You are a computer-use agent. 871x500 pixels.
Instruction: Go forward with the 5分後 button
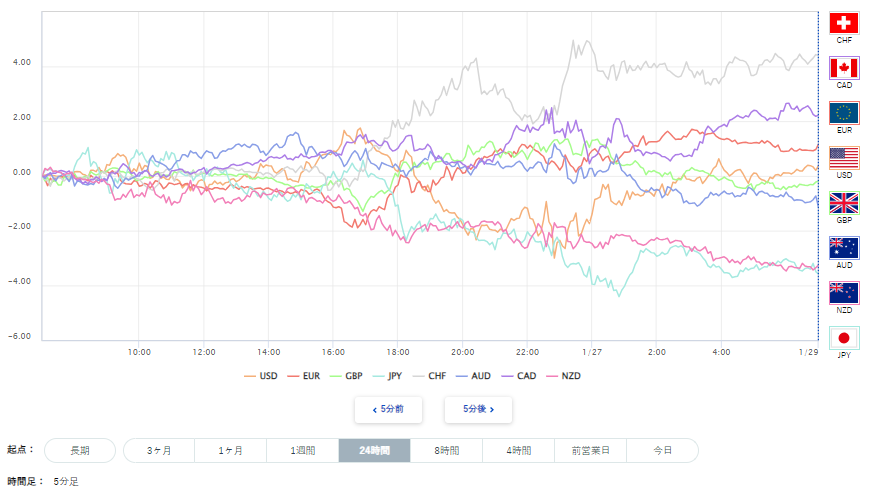[478, 409]
